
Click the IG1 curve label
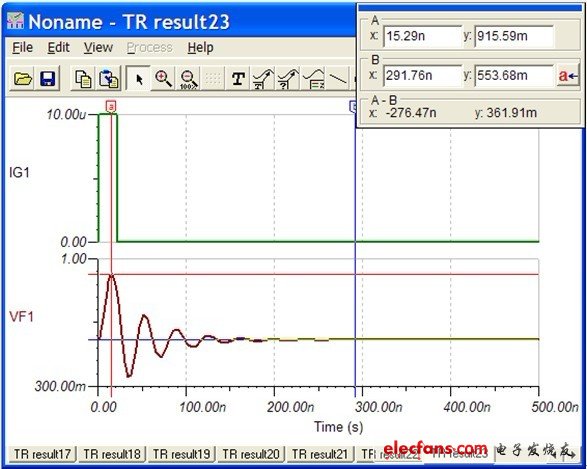click(19, 173)
